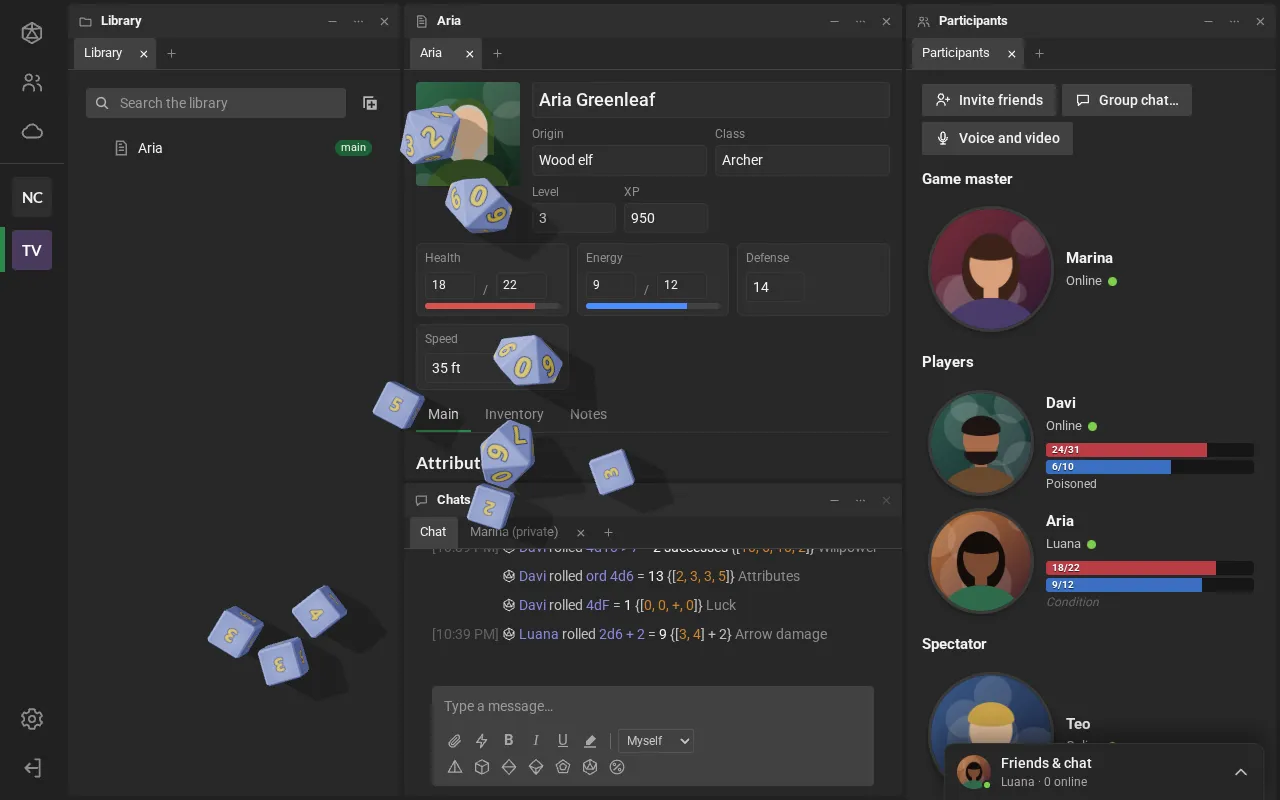Add a new tab in the Participants panel
This screenshot has height=800, width=1280.
1039,53
